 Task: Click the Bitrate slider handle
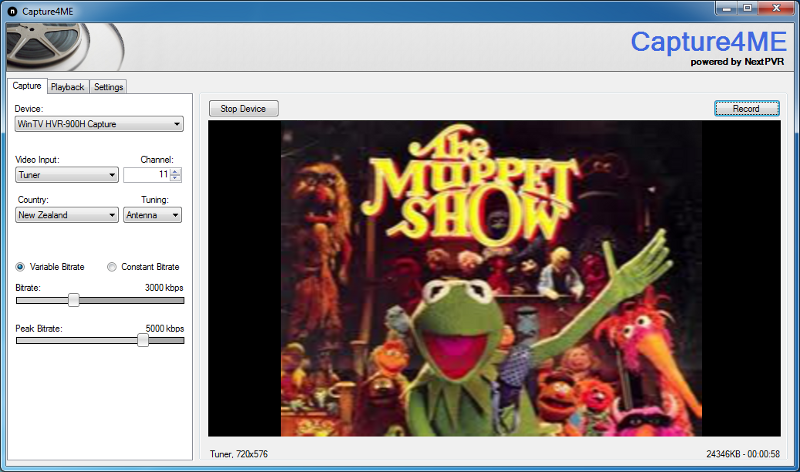click(x=73, y=300)
